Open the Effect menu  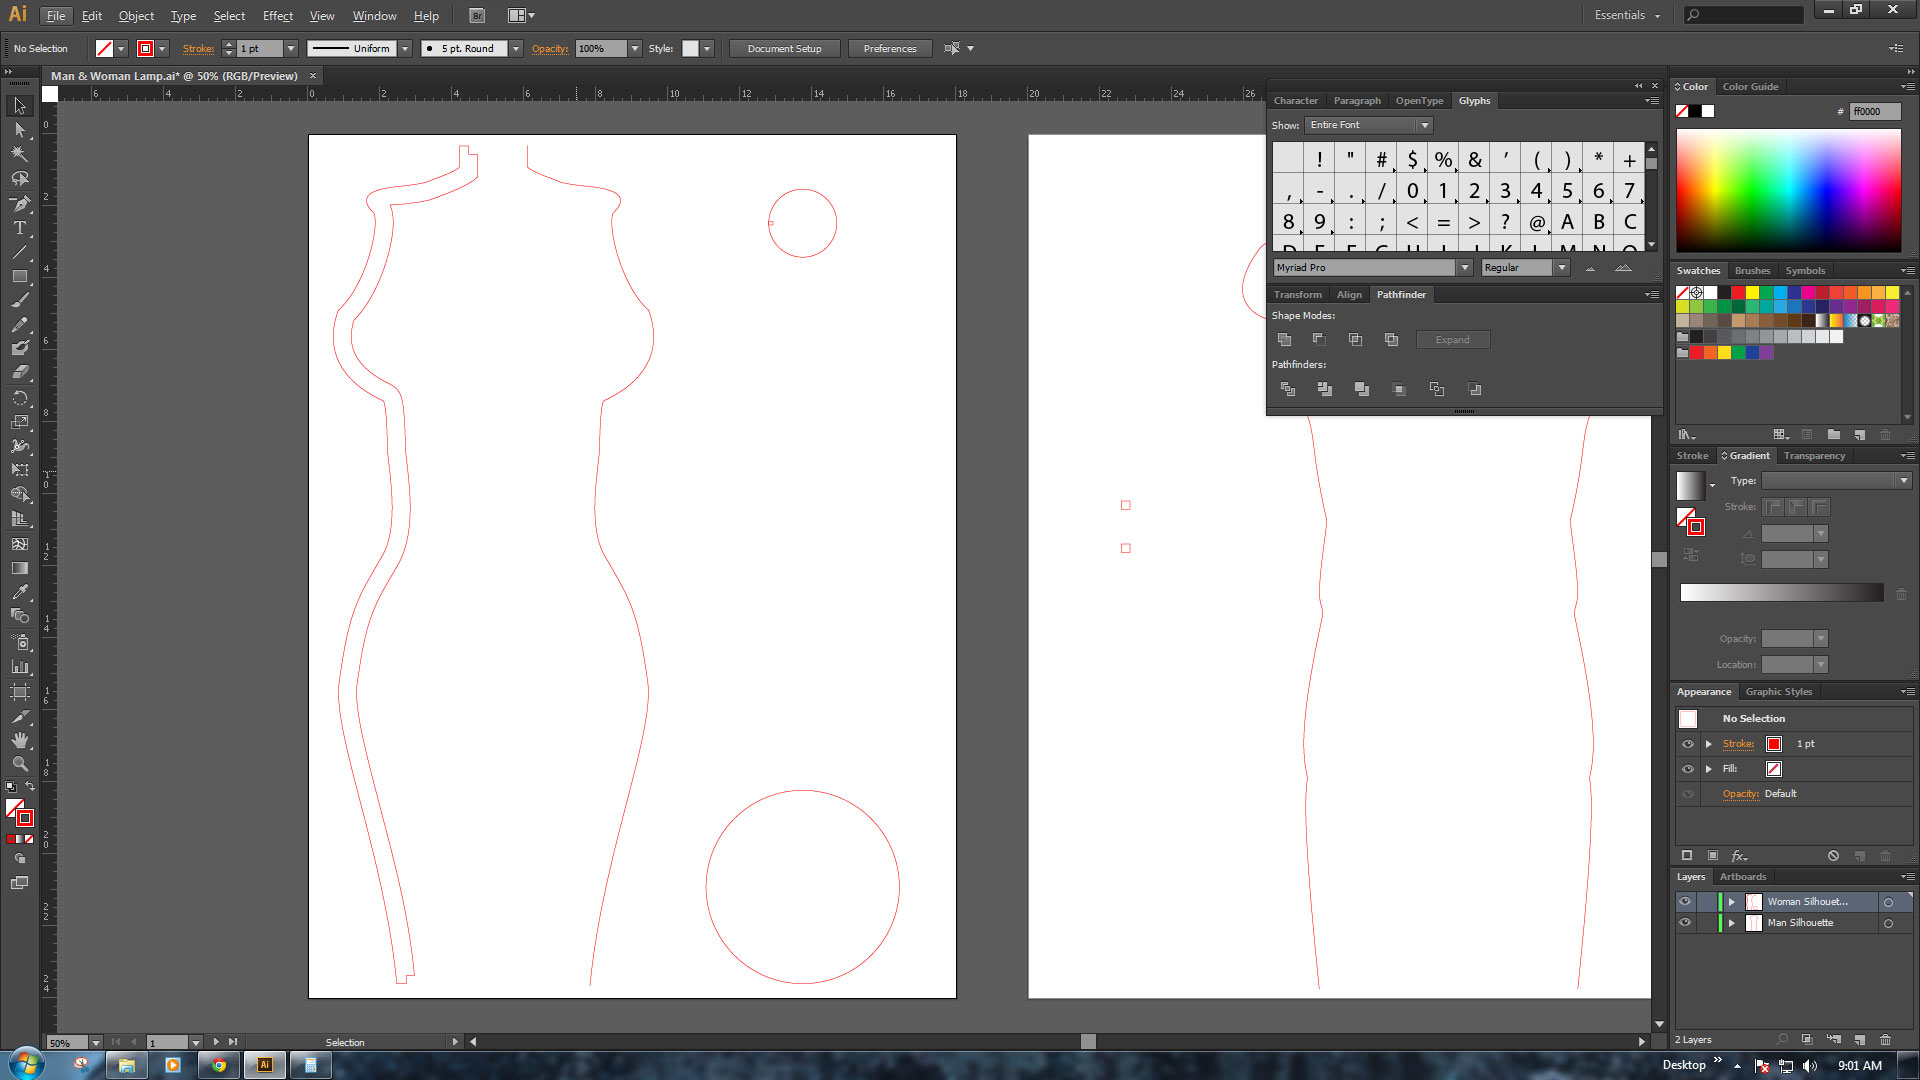(278, 16)
